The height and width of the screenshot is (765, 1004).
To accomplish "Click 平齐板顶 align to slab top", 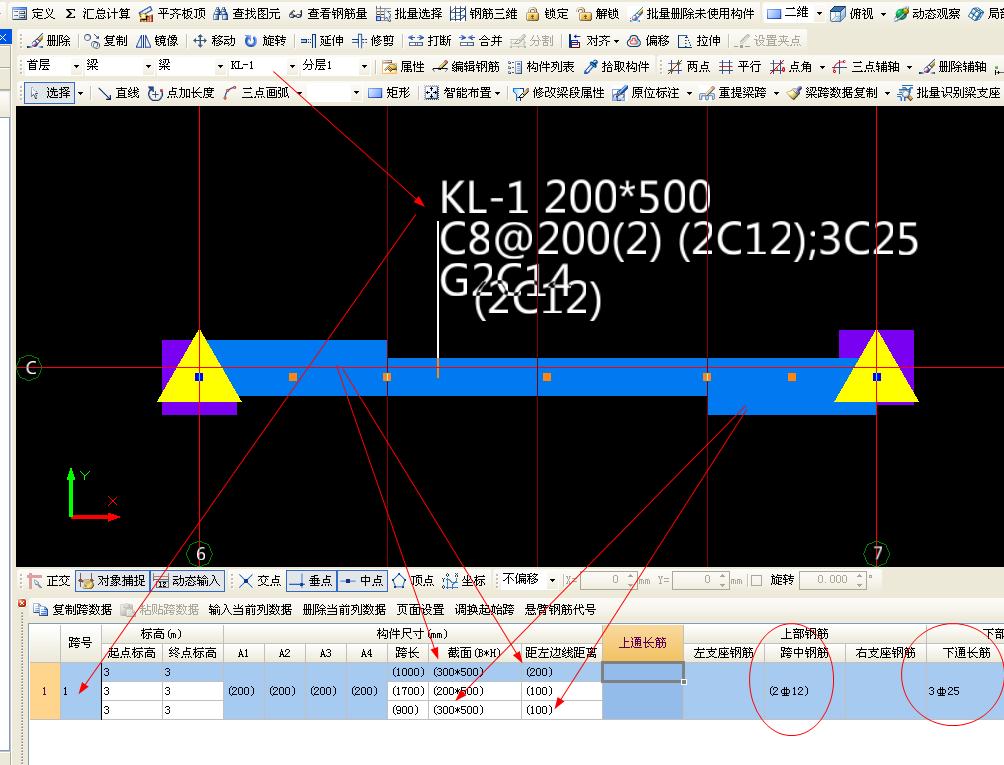I will [x=173, y=13].
